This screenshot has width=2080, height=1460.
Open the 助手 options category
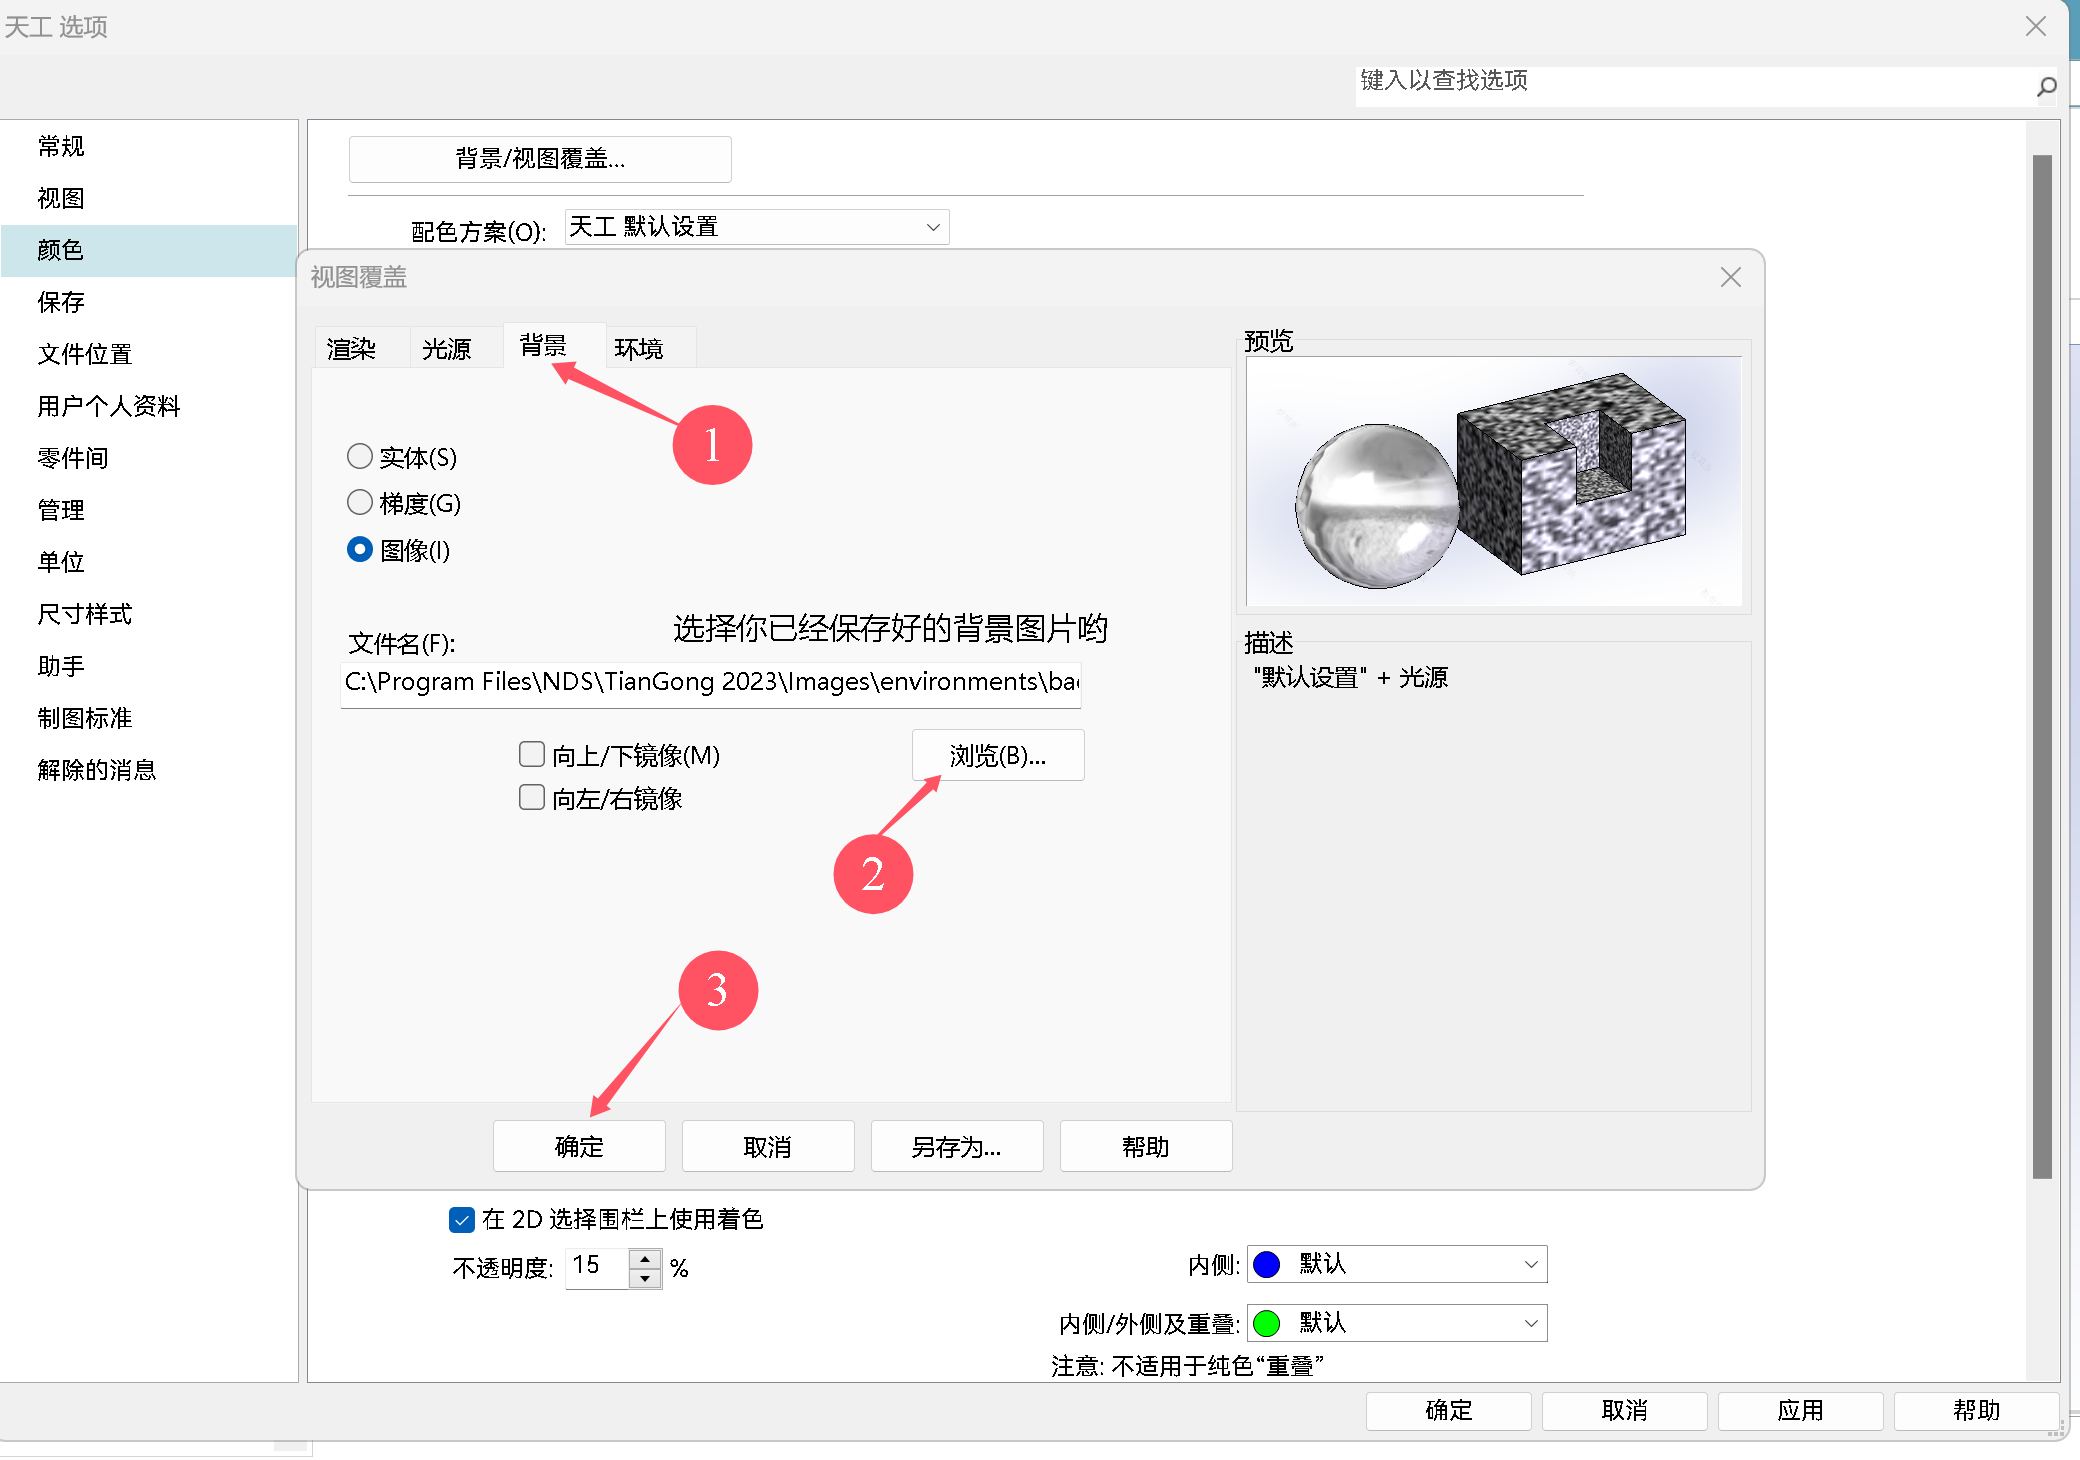pyautogui.click(x=149, y=666)
